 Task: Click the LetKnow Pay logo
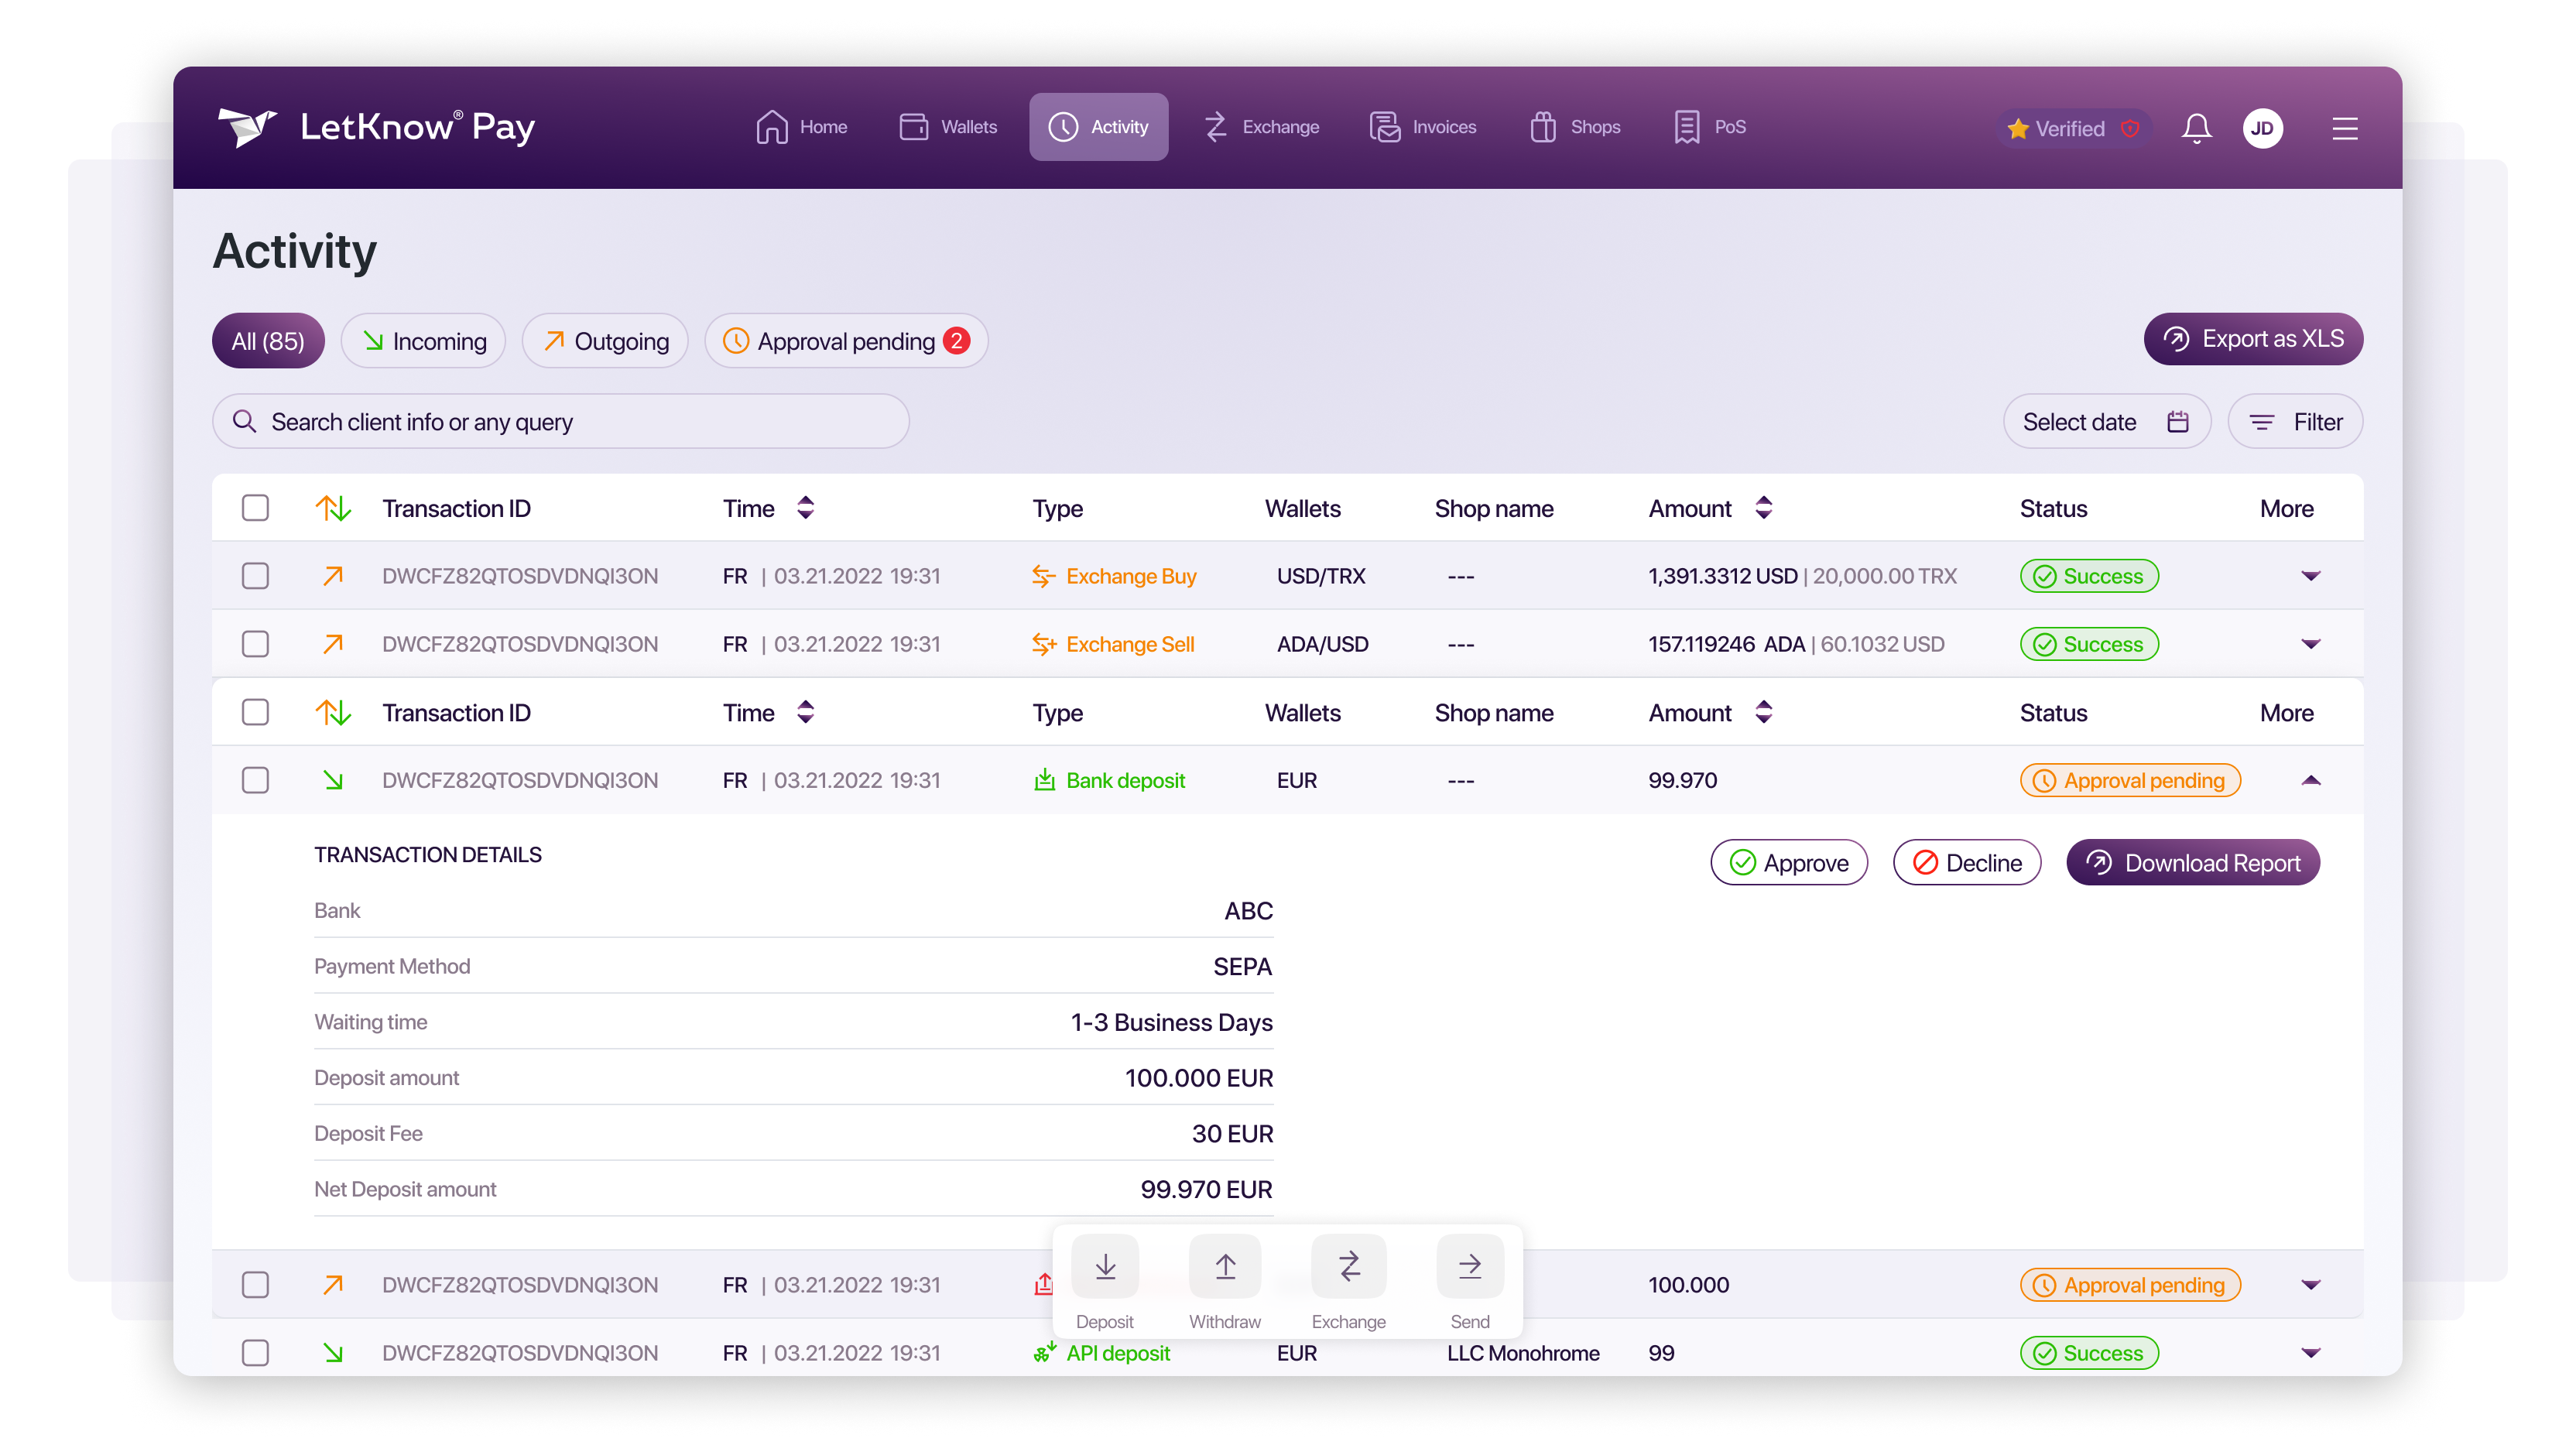[376, 127]
